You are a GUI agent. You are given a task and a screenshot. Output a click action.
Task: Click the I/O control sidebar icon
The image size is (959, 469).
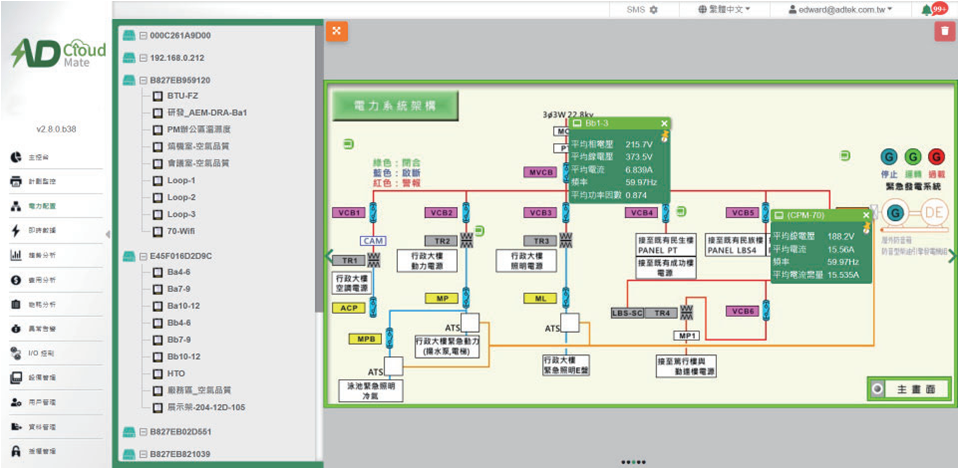point(16,354)
